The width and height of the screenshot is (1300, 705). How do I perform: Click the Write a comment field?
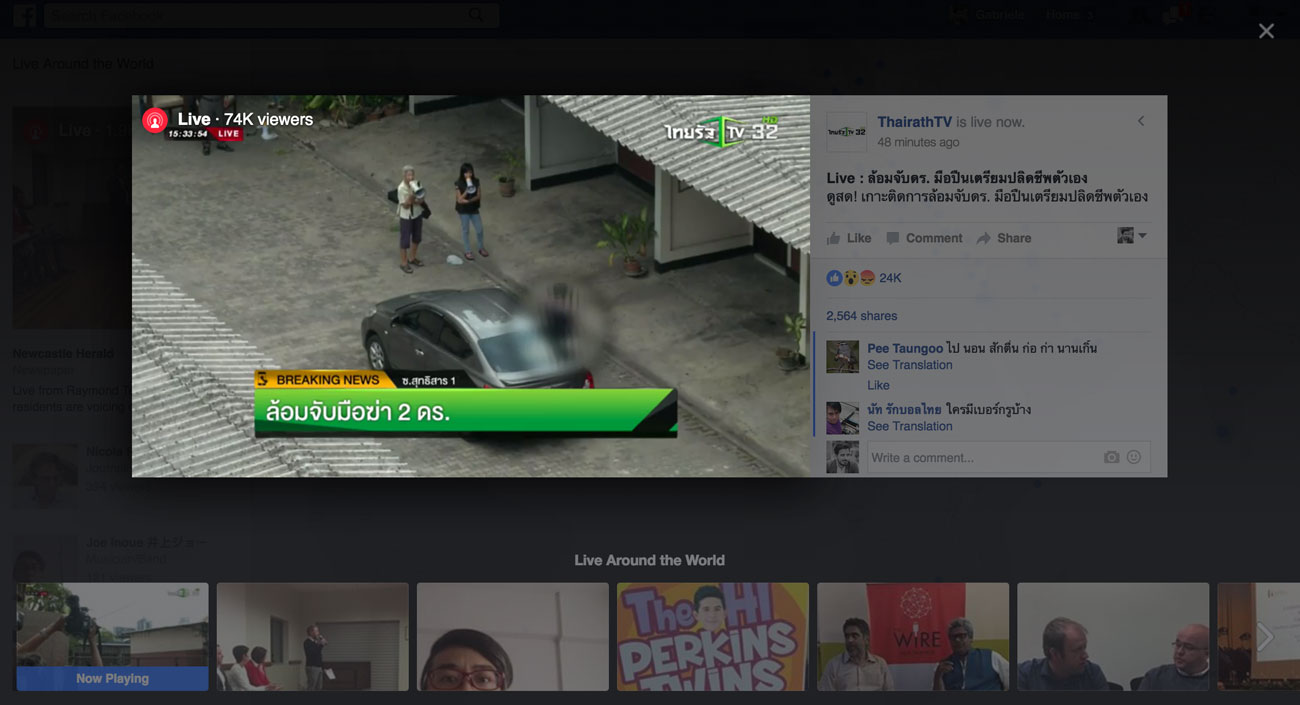980,457
